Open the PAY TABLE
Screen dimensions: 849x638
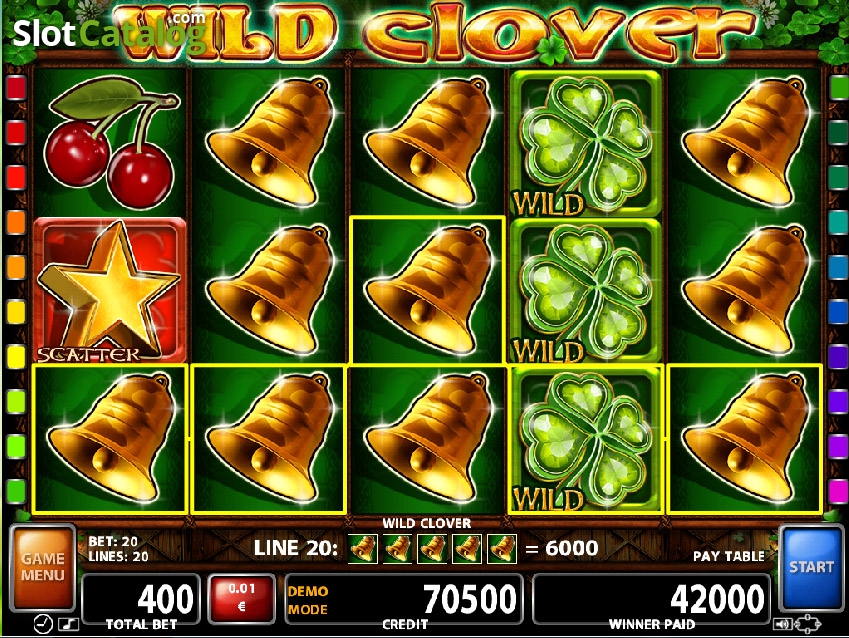click(729, 556)
